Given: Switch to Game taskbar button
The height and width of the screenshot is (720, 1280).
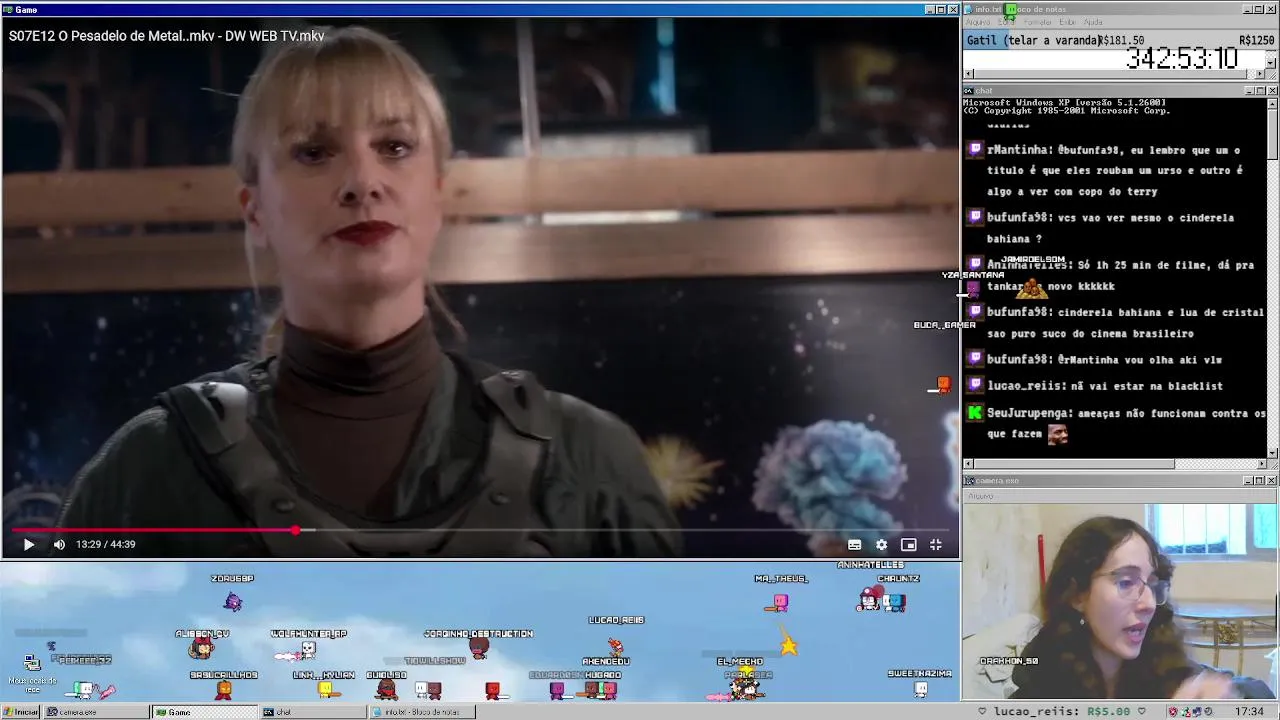Looking at the screenshot, I should [204, 712].
